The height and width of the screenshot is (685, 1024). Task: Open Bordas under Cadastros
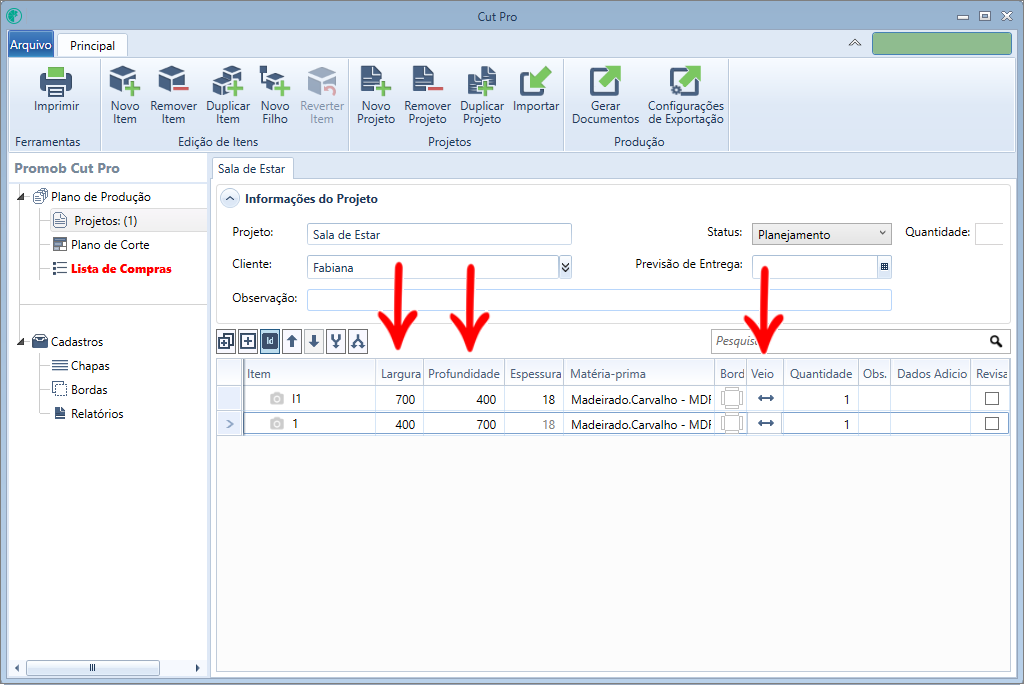point(89,390)
